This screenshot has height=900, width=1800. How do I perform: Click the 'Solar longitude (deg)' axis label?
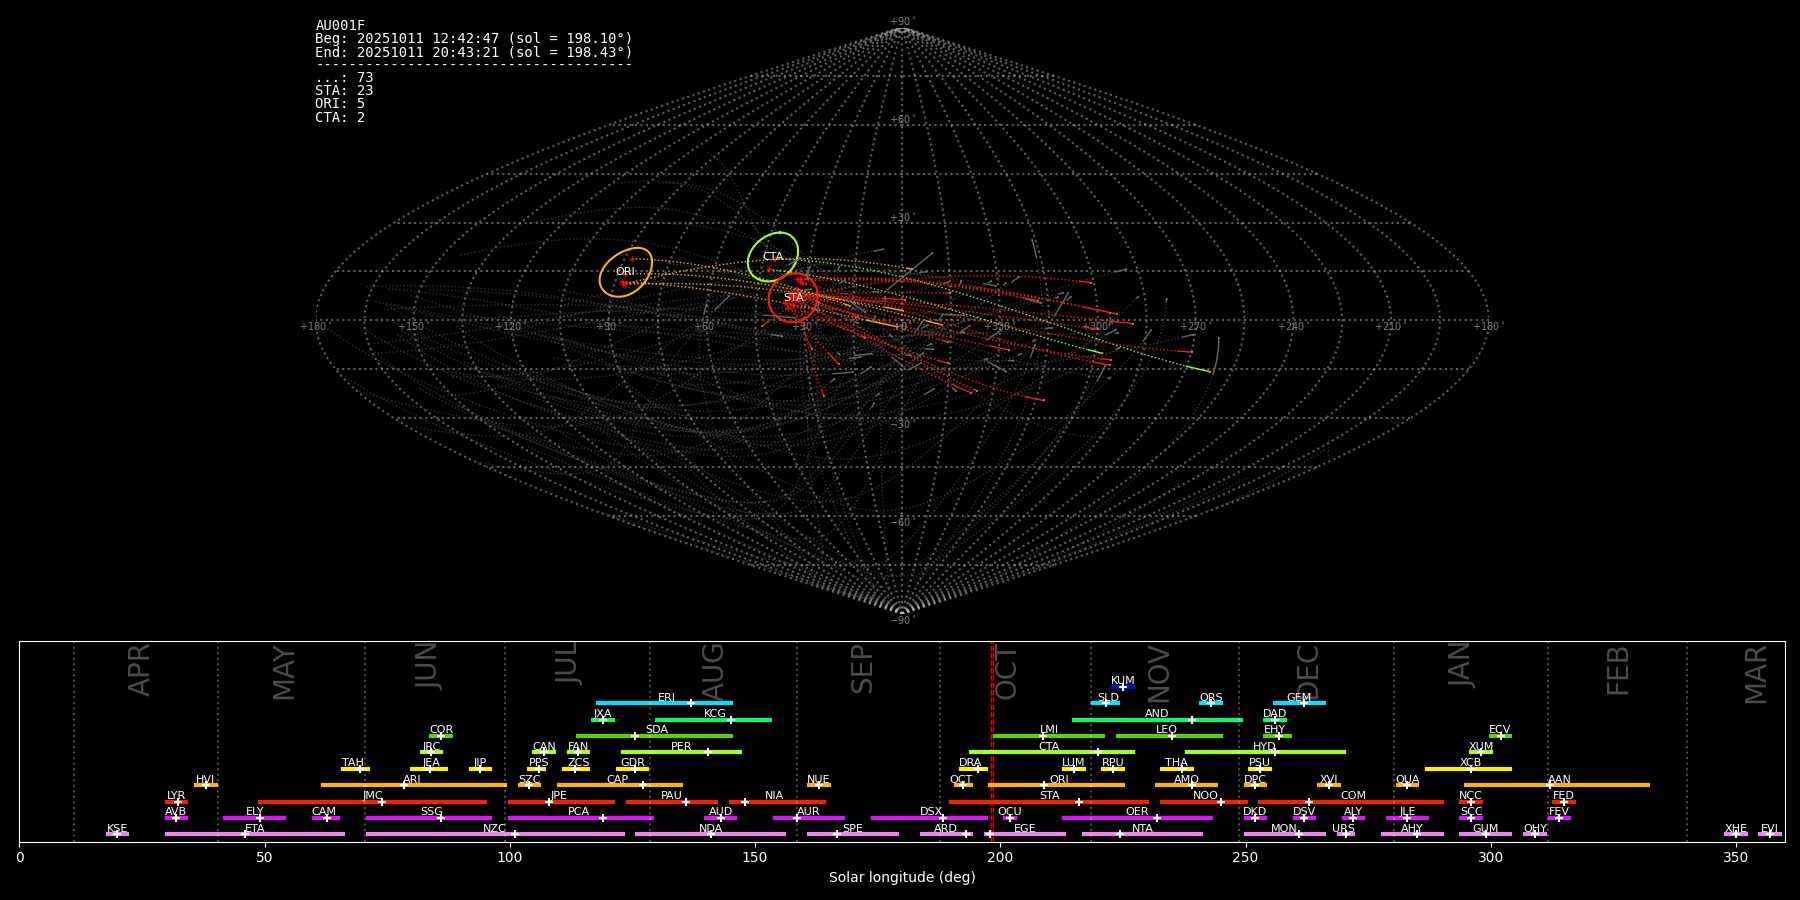[901, 878]
